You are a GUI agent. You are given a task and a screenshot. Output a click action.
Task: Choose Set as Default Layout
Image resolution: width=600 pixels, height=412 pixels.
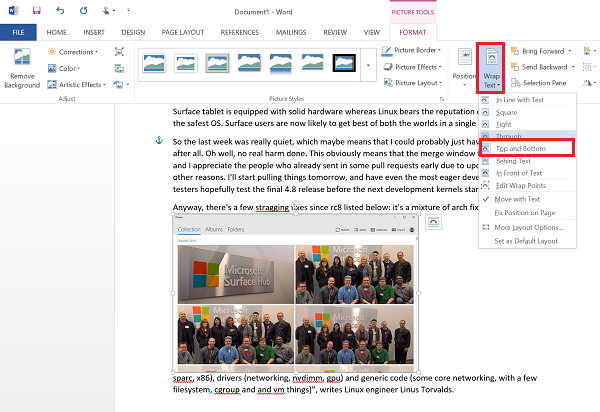point(527,241)
